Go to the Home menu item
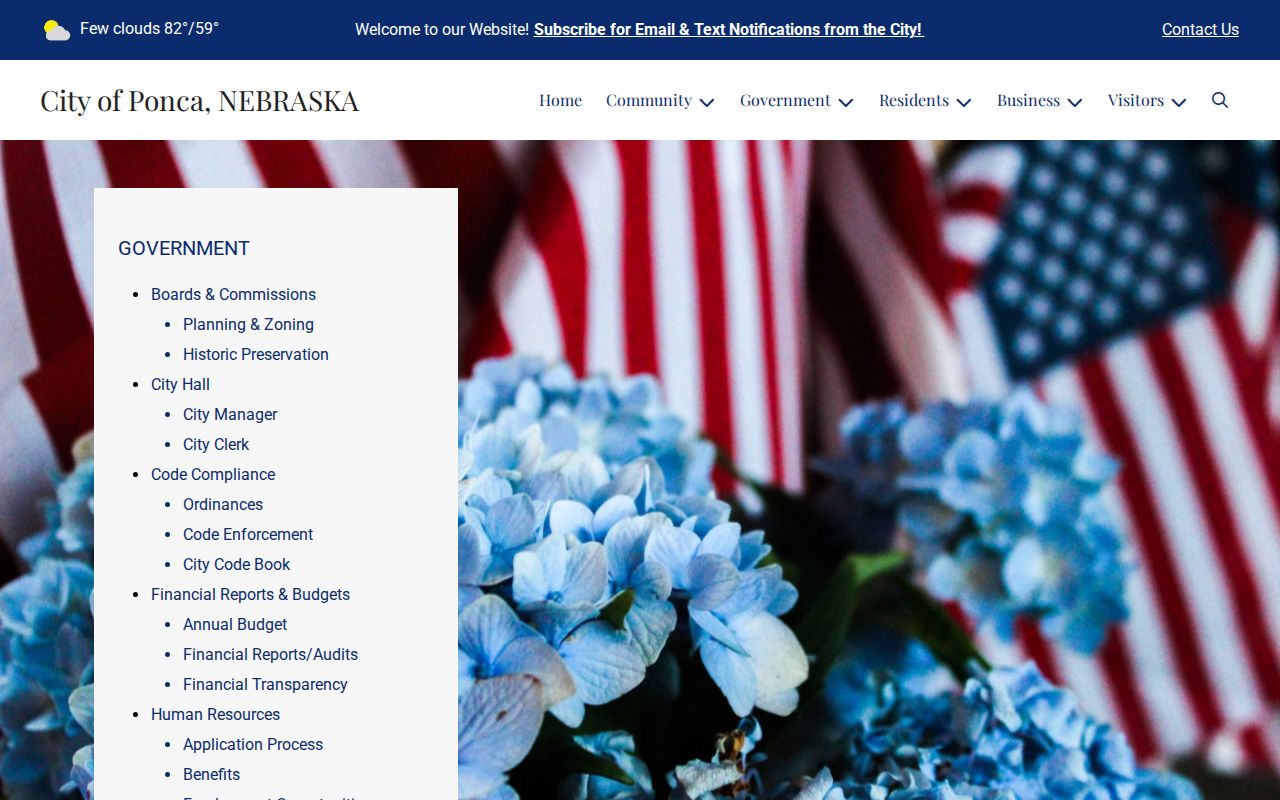 pyautogui.click(x=560, y=100)
